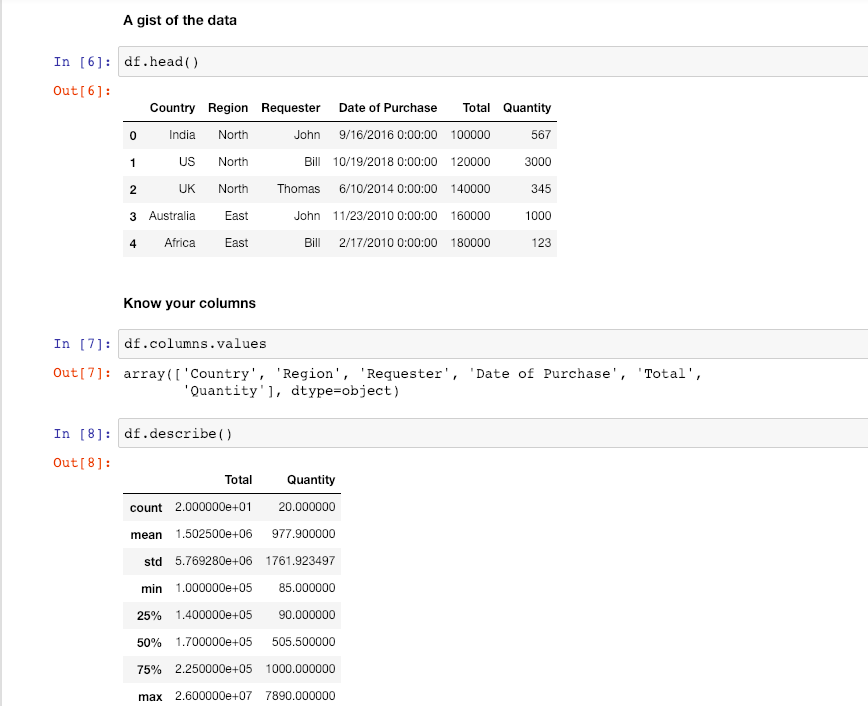Viewport: 868px width, 706px height.
Task: Click the Out[6] output prompt
Action: (x=82, y=92)
